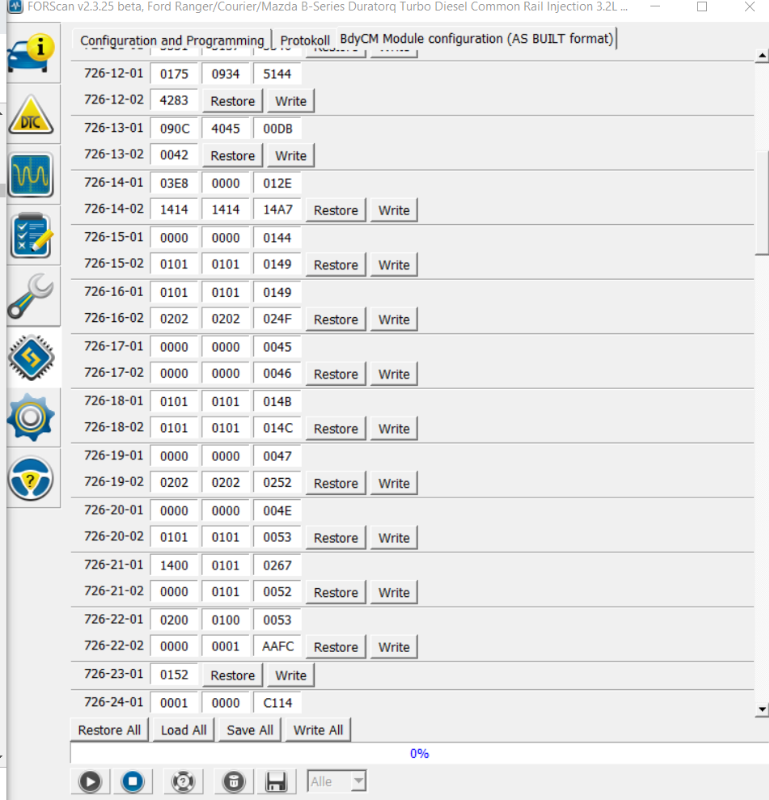Screen dimensions: 769x800
Task: Select BdyCM Module configuration tab
Action: click(477, 39)
